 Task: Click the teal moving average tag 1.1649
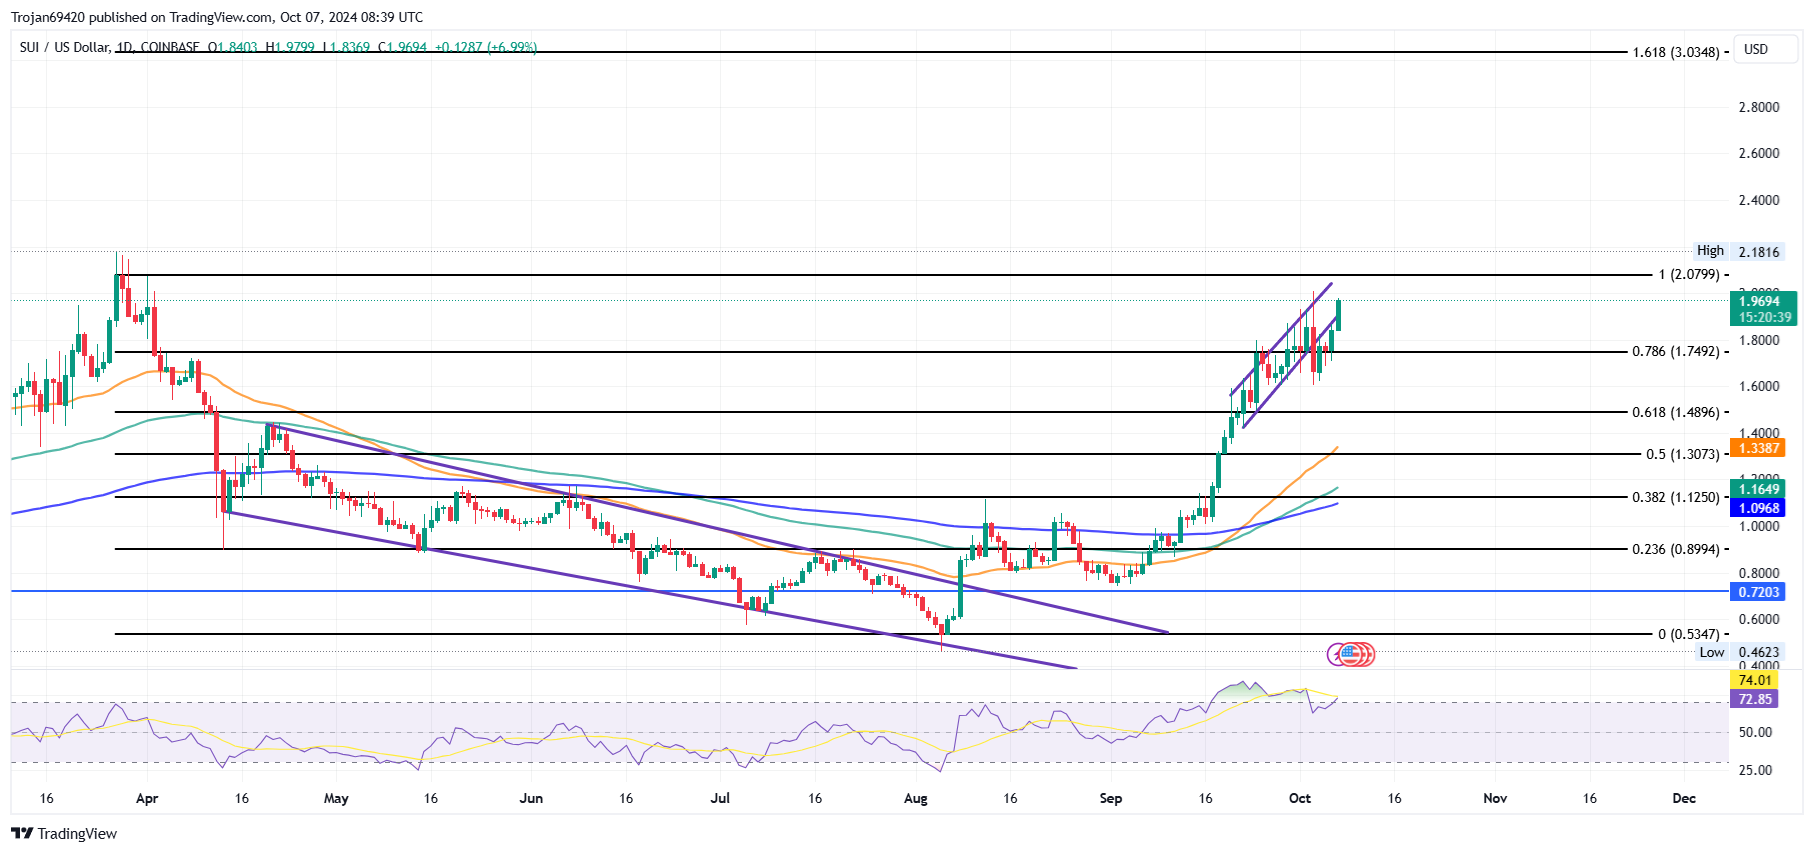coord(1758,489)
